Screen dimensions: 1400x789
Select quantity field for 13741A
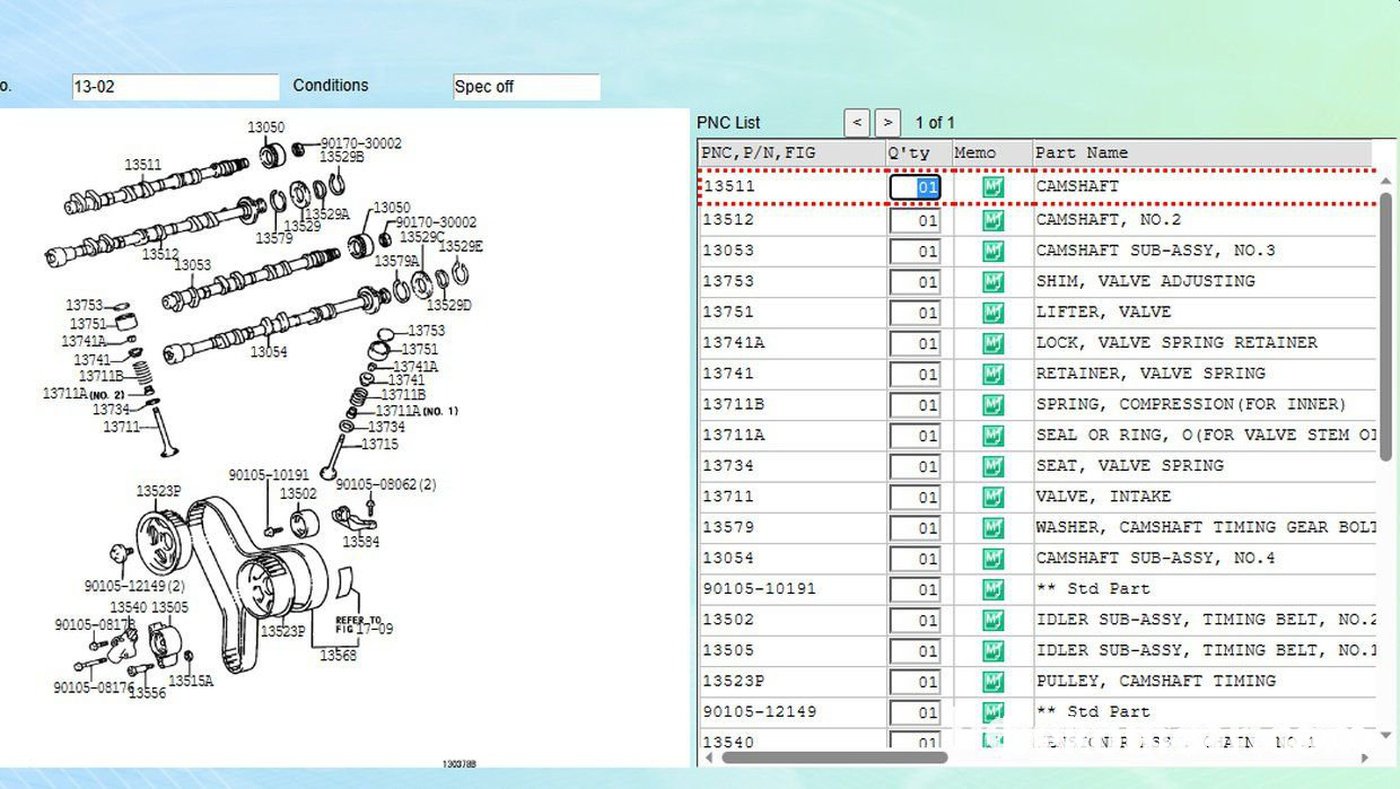point(915,344)
